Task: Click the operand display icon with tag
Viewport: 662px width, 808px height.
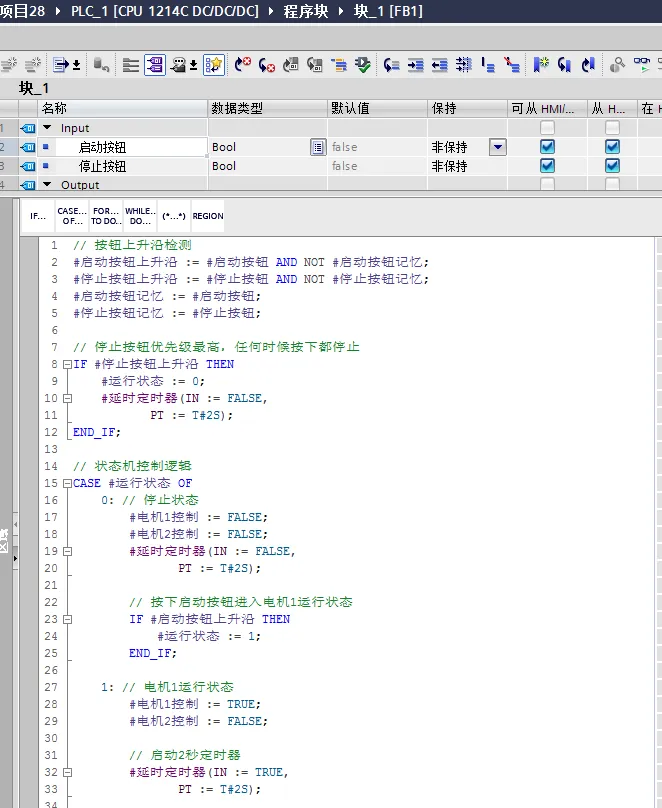Action: [178, 65]
